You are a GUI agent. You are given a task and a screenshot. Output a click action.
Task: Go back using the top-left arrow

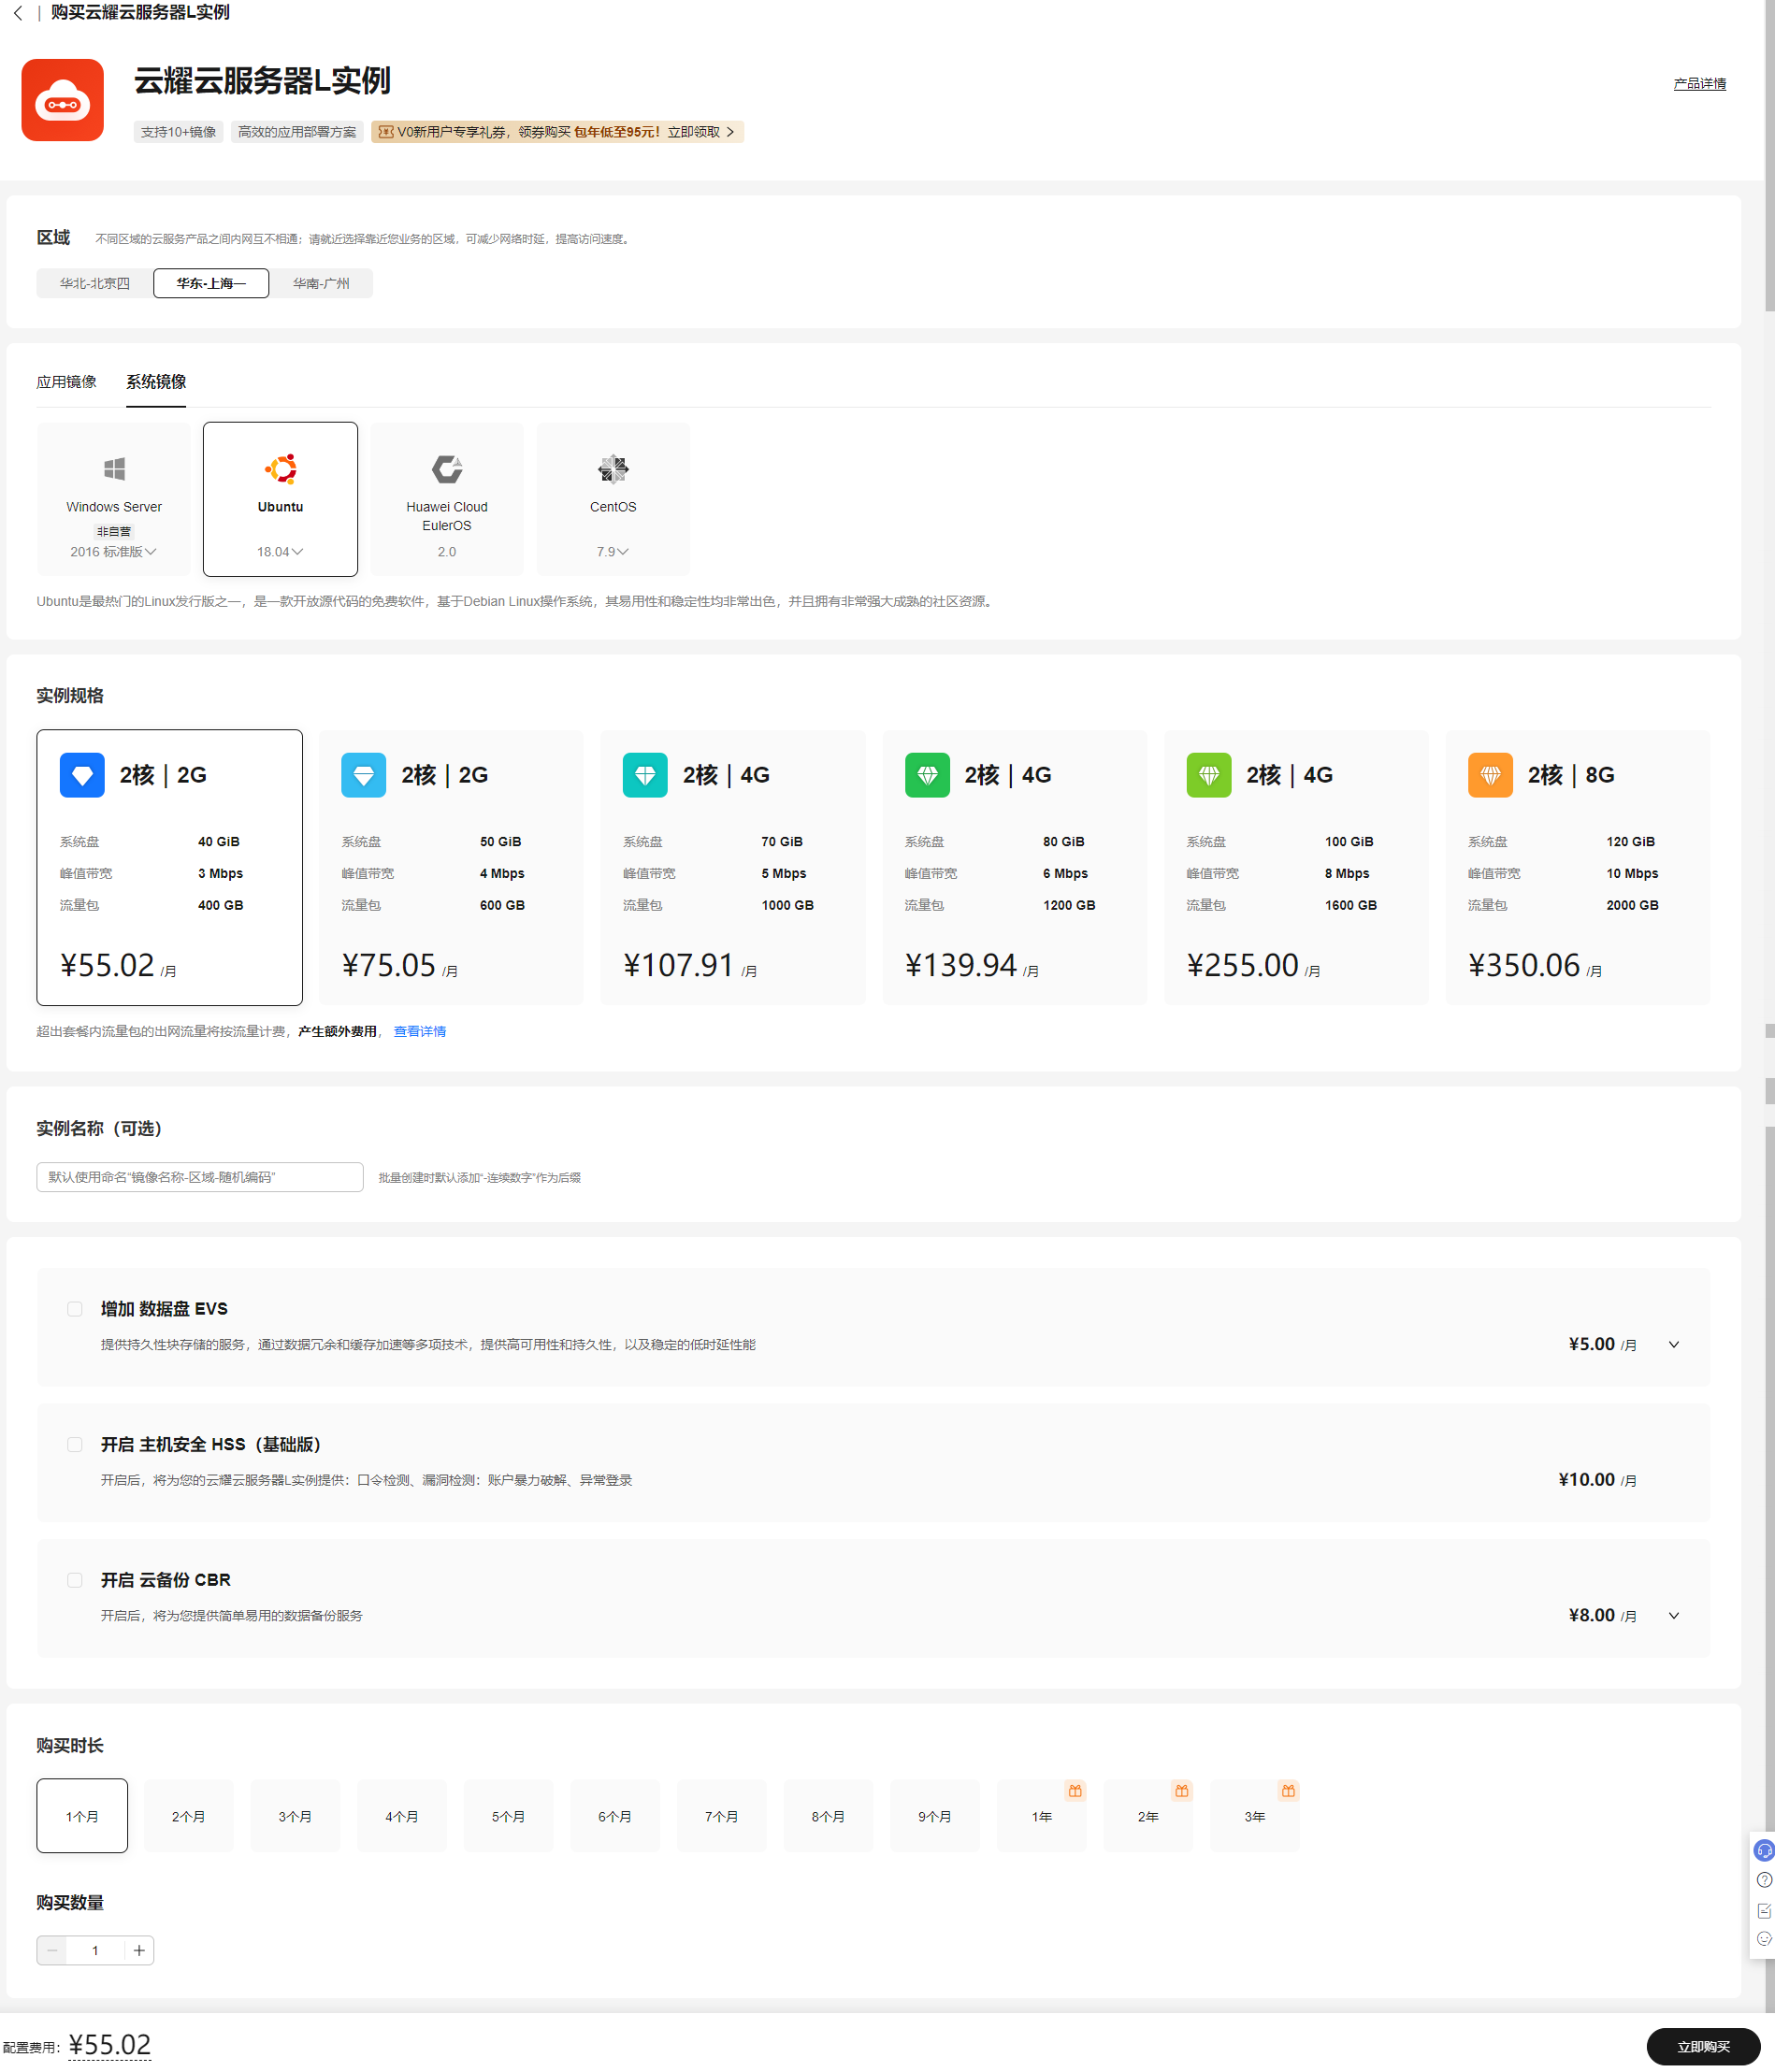pos(18,13)
